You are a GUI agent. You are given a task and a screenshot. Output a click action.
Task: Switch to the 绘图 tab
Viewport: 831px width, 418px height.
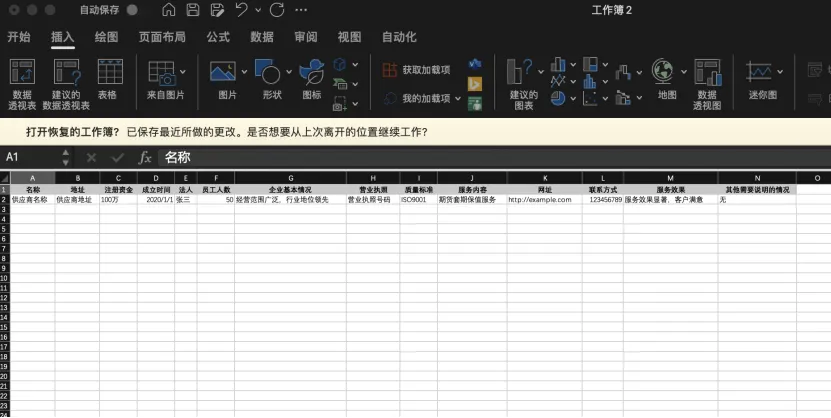[106, 37]
